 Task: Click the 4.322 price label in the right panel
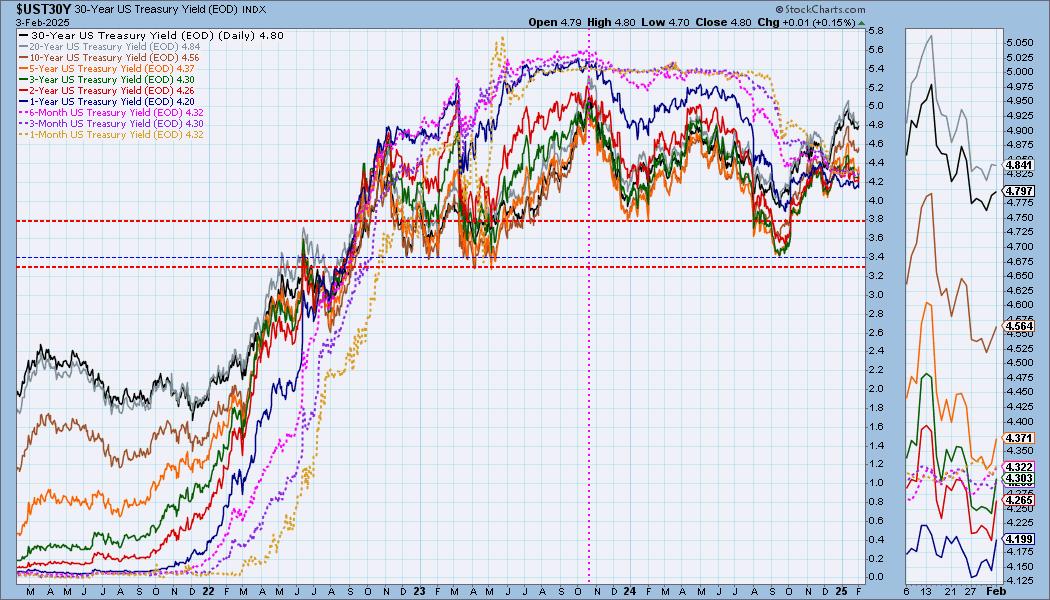[x=1019, y=467]
